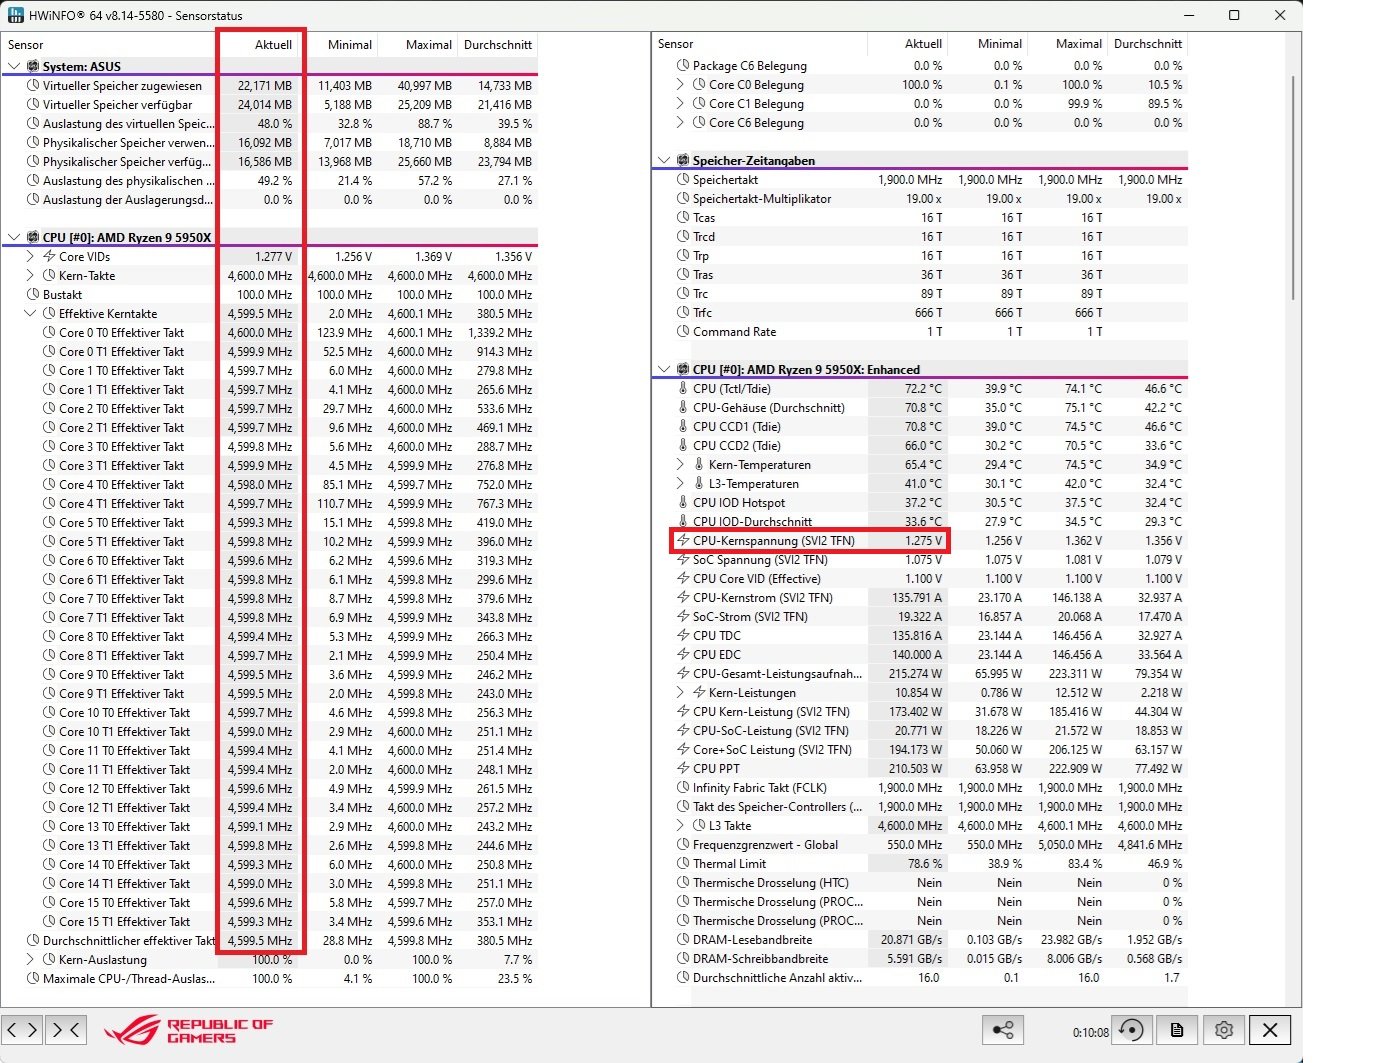Select the CPU-Gesamt-Leistungsaufnahme row
The image size is (1388, 1063).
coord(920,673)
